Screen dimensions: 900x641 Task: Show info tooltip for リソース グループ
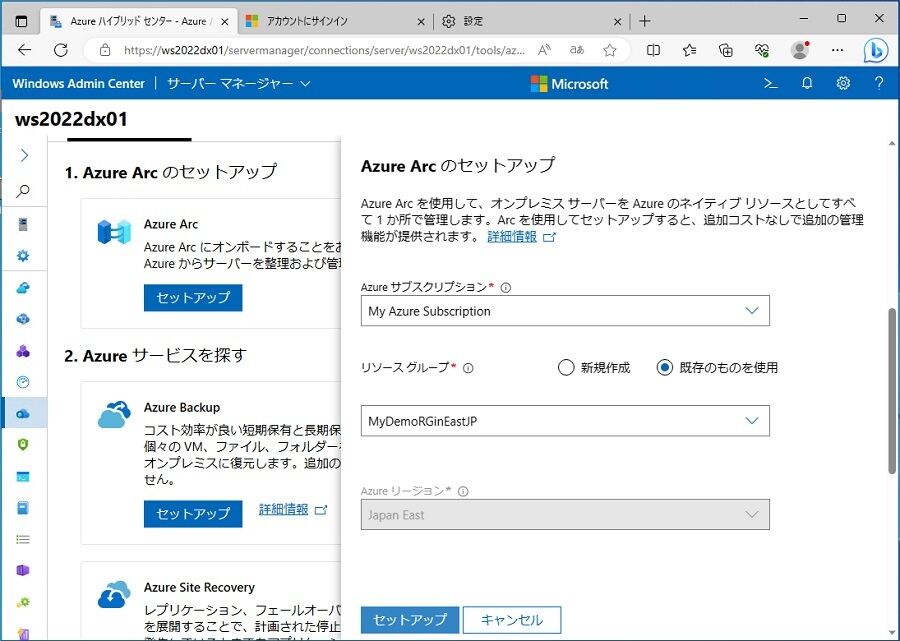coord(468,368)
